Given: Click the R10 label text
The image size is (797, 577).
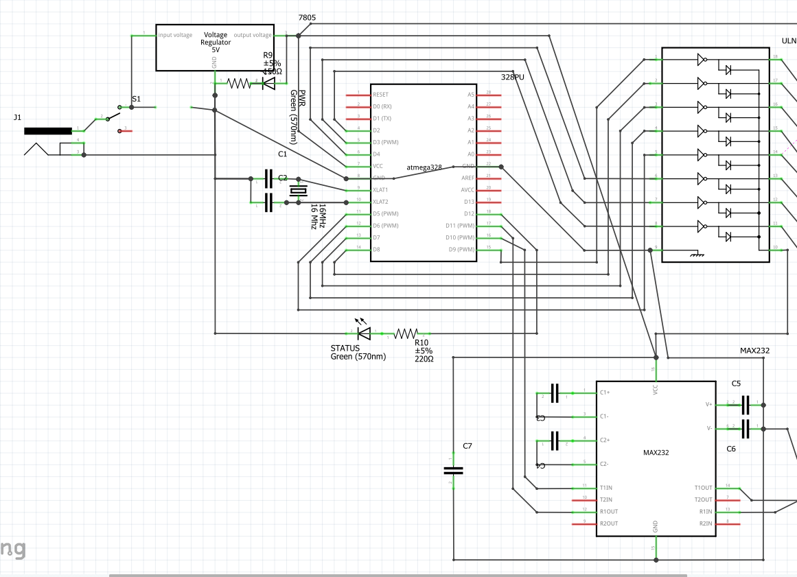Looking at the screenshot, I should click(421, 343).
